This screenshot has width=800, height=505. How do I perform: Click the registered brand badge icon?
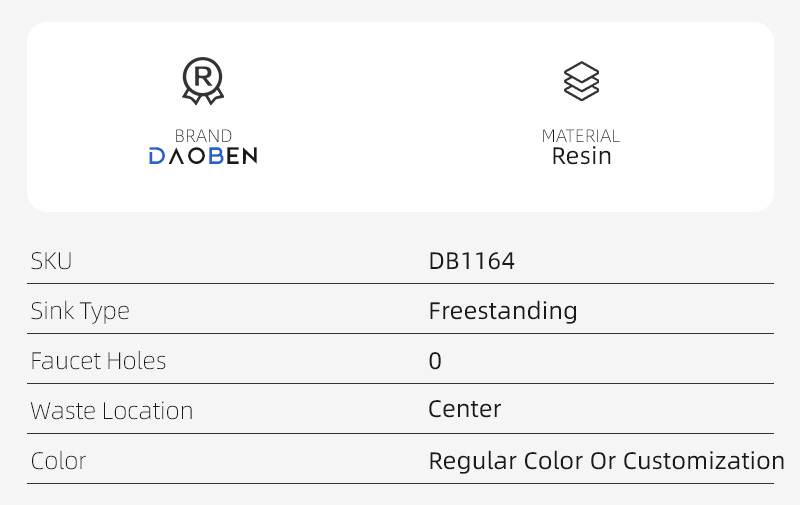(x=203, y=81)
